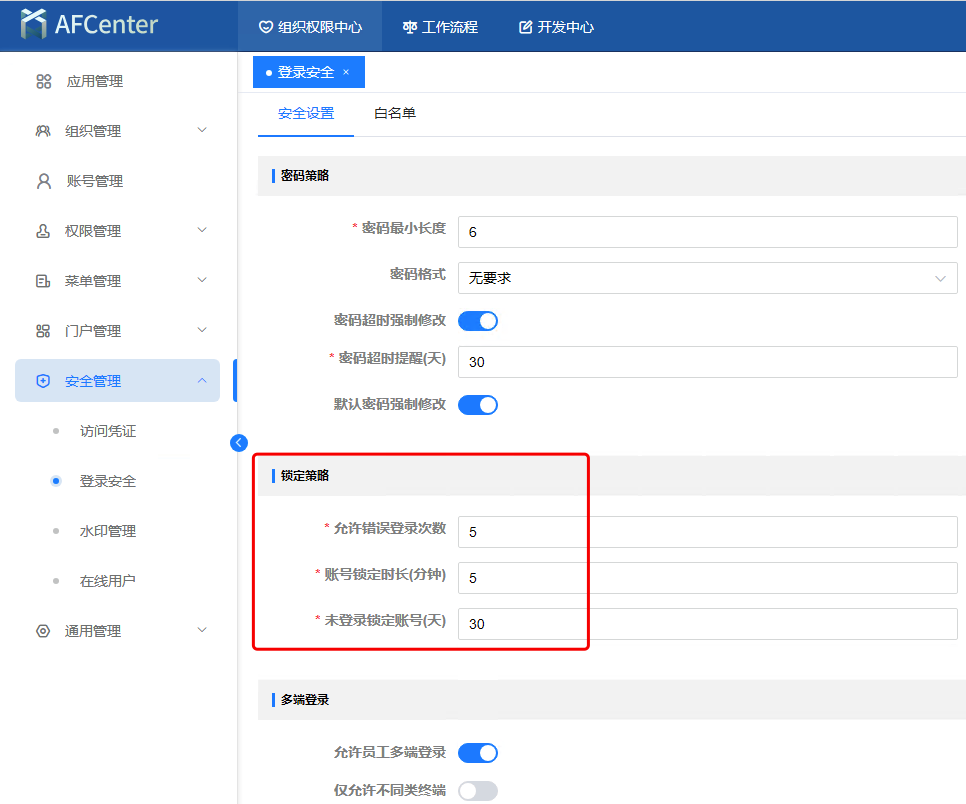The height and width of the screenshot is (804, 966).
Task: Enable 仅允许不同类终端 toggle
Action: tap(477, 791)
